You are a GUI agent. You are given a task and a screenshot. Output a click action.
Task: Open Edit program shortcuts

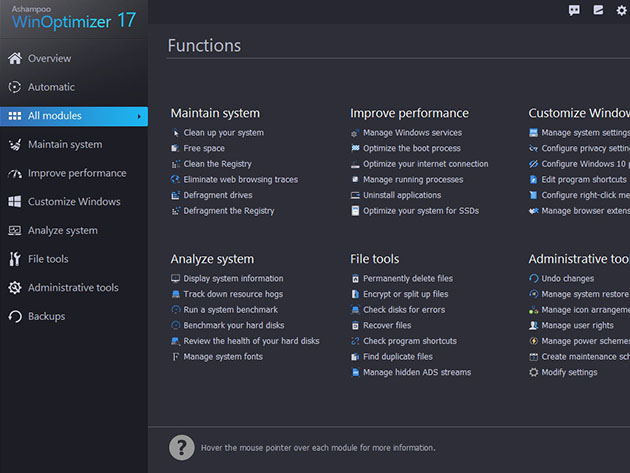coord(584,180)
